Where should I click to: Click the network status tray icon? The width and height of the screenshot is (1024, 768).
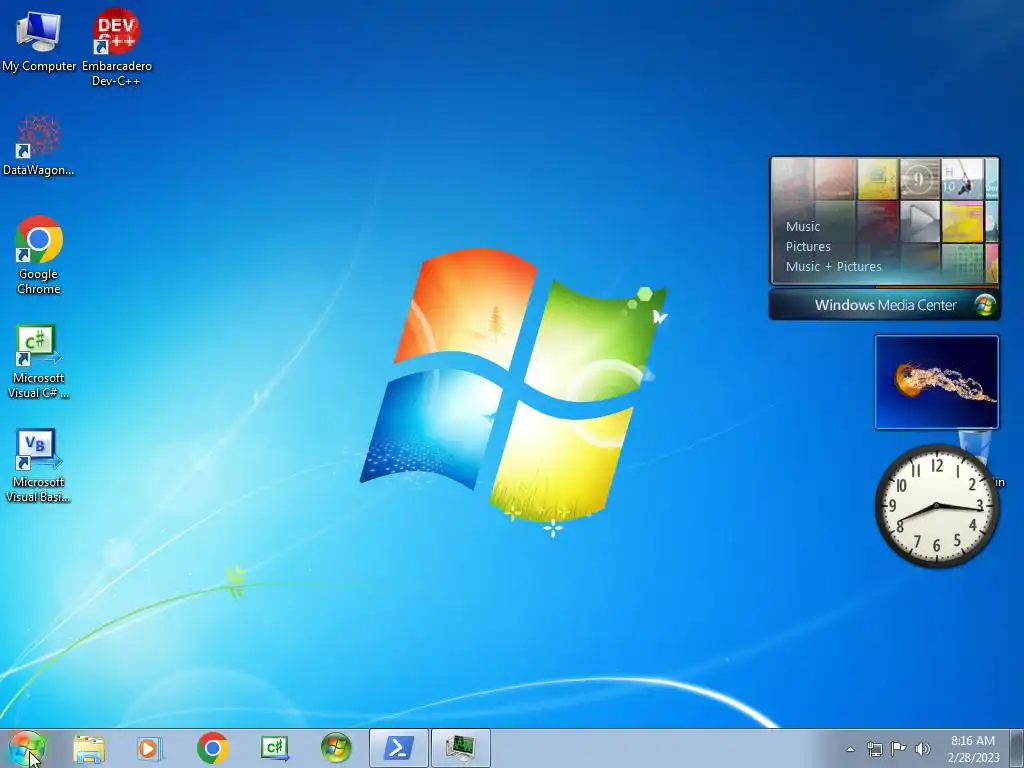click(x=874, y=749)
